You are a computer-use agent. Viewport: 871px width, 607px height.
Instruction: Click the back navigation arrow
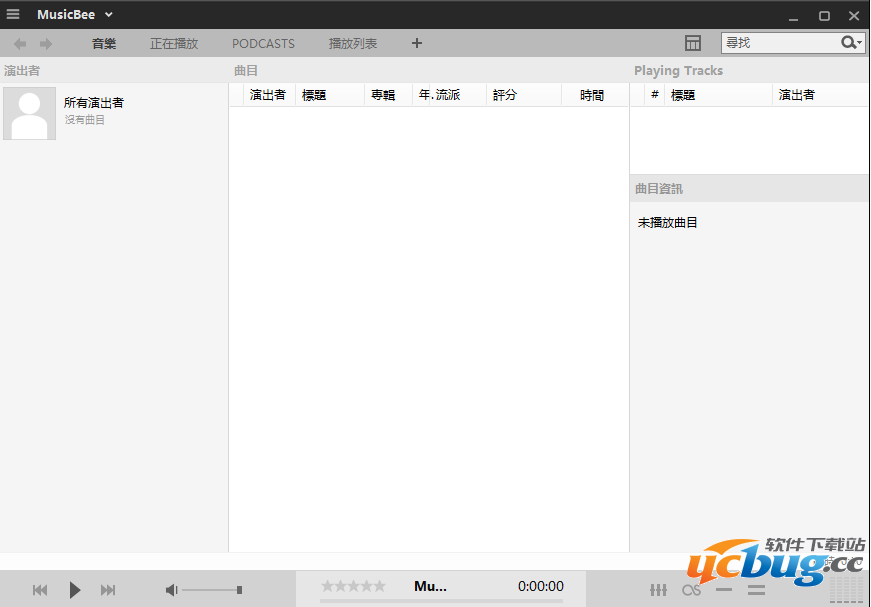click(x=20, y=44)
